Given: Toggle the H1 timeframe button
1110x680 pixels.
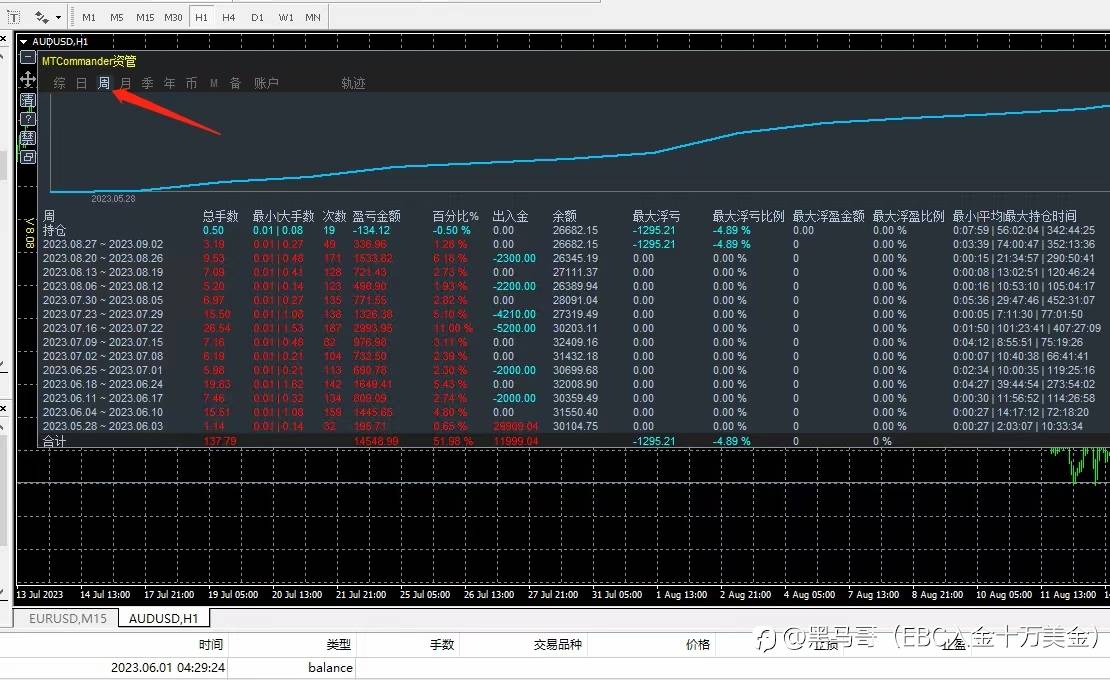Looking at the screenshot, I should pyautogui.click(x=202, y=17).
